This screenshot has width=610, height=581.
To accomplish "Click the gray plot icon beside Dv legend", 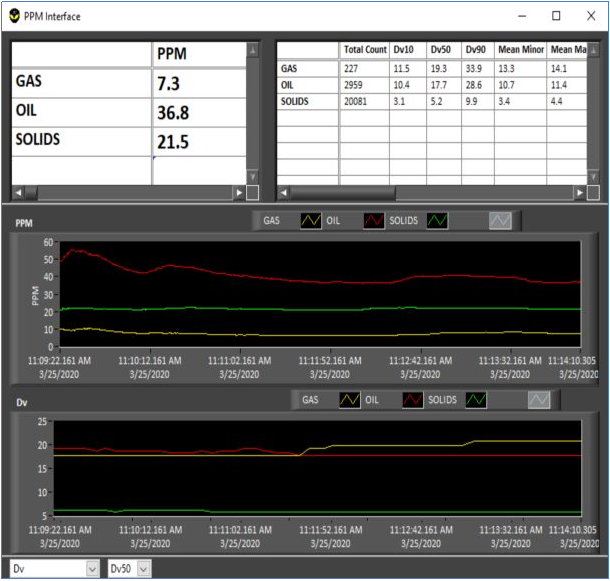I will click(x=539, y=400).
